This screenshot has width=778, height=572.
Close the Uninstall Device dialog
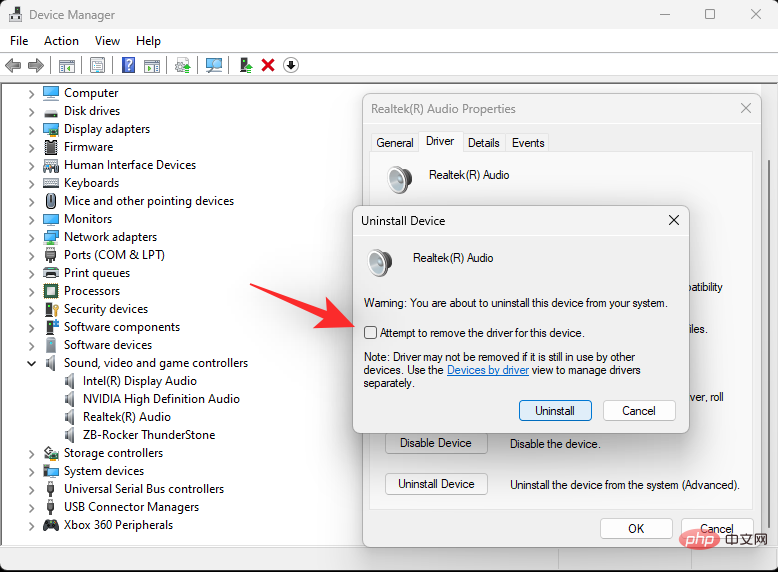click(x=676, y=220)
